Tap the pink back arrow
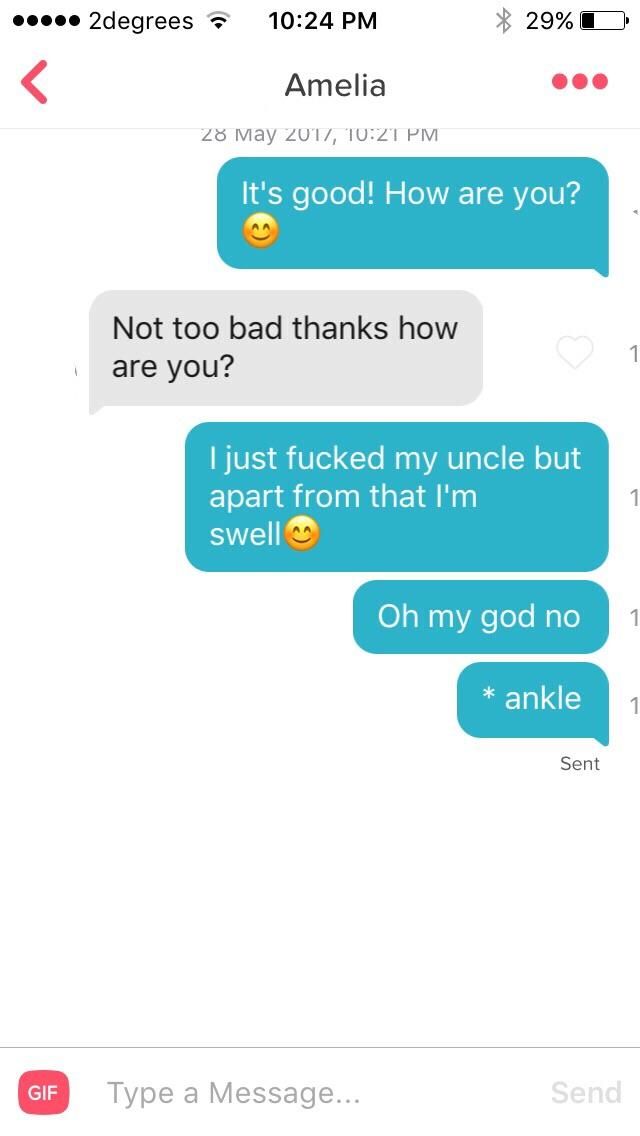Screen dimensions: 640x1136 coord(34,82)
